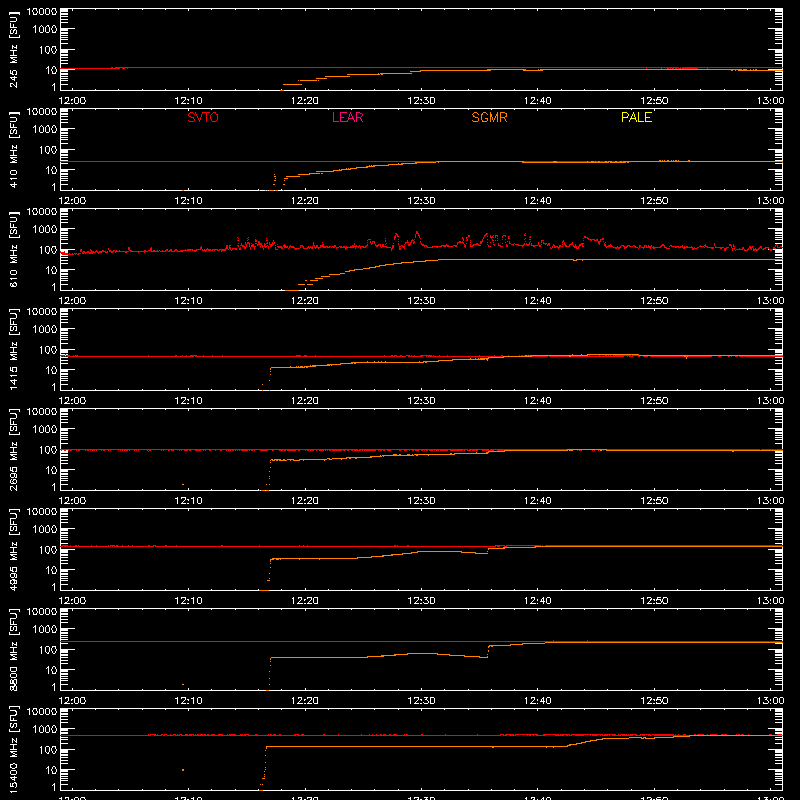Click 12:20 under the 410 MHz panel
This screenshot has height=800, width=800.
(x=305, y=201)
